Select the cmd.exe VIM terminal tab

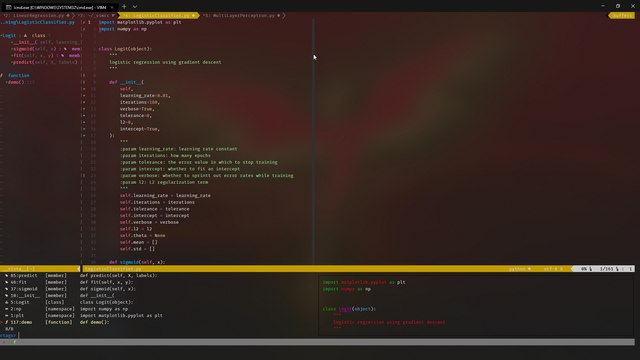point(60,7)
